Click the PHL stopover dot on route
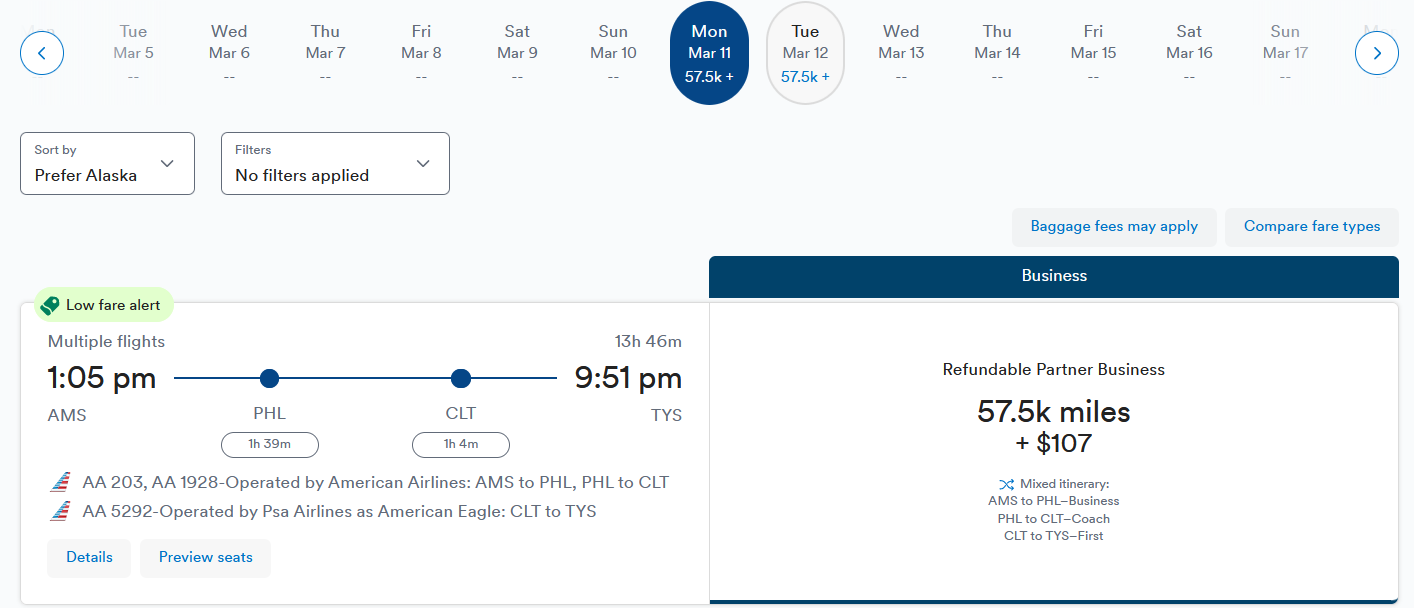1414x608 pixels. (269, 378)
